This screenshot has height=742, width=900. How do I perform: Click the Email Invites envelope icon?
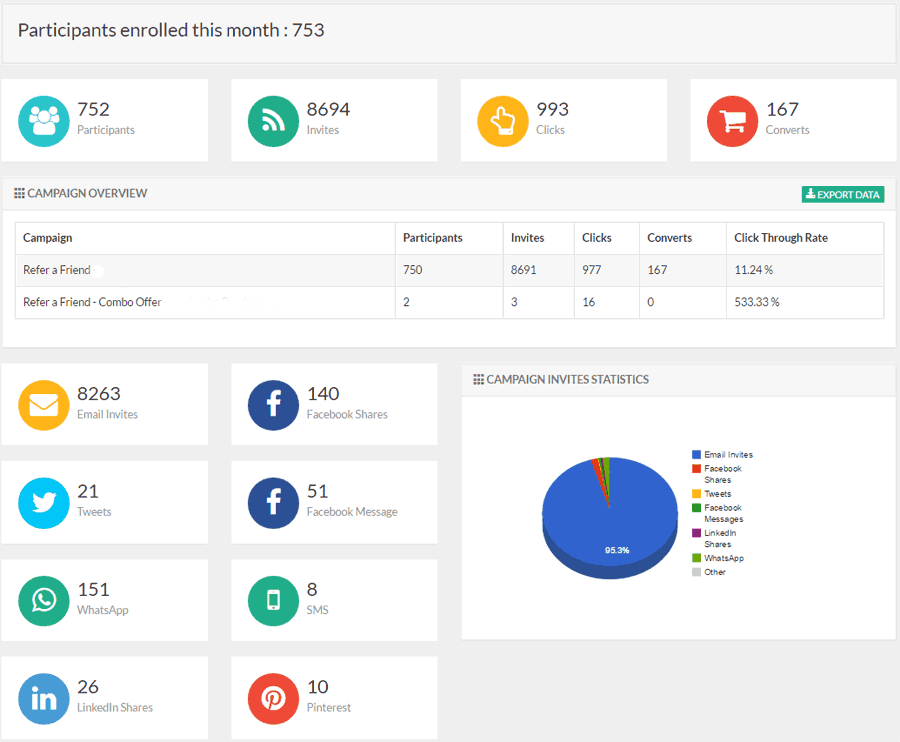44,405
